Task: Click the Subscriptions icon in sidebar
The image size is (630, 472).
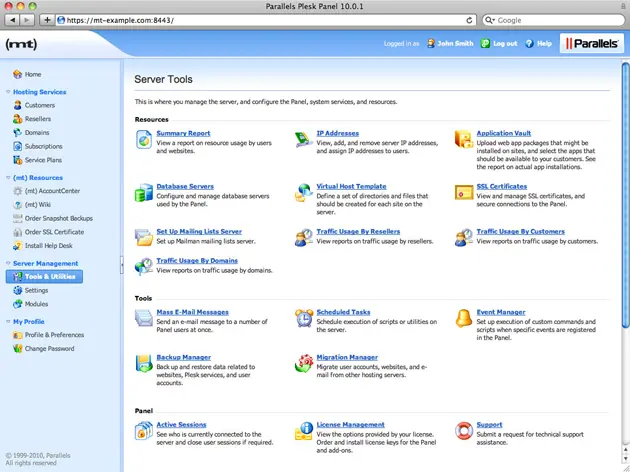Action: [x=17, y=146]
